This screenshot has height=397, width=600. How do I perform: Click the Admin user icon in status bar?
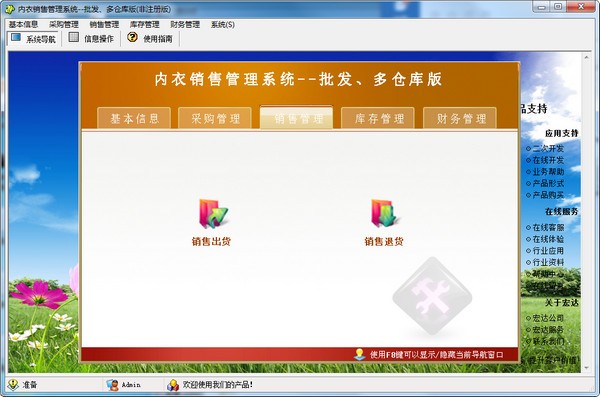click(112, 384)
